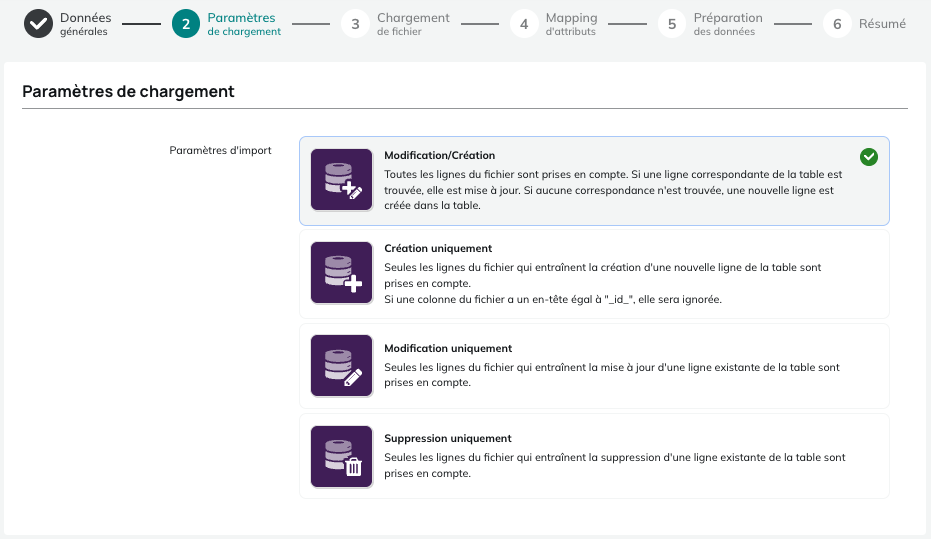Select the Suppression uniquement import mode
This screenshot has width=931, height=539.
click(x=594, y=456)
